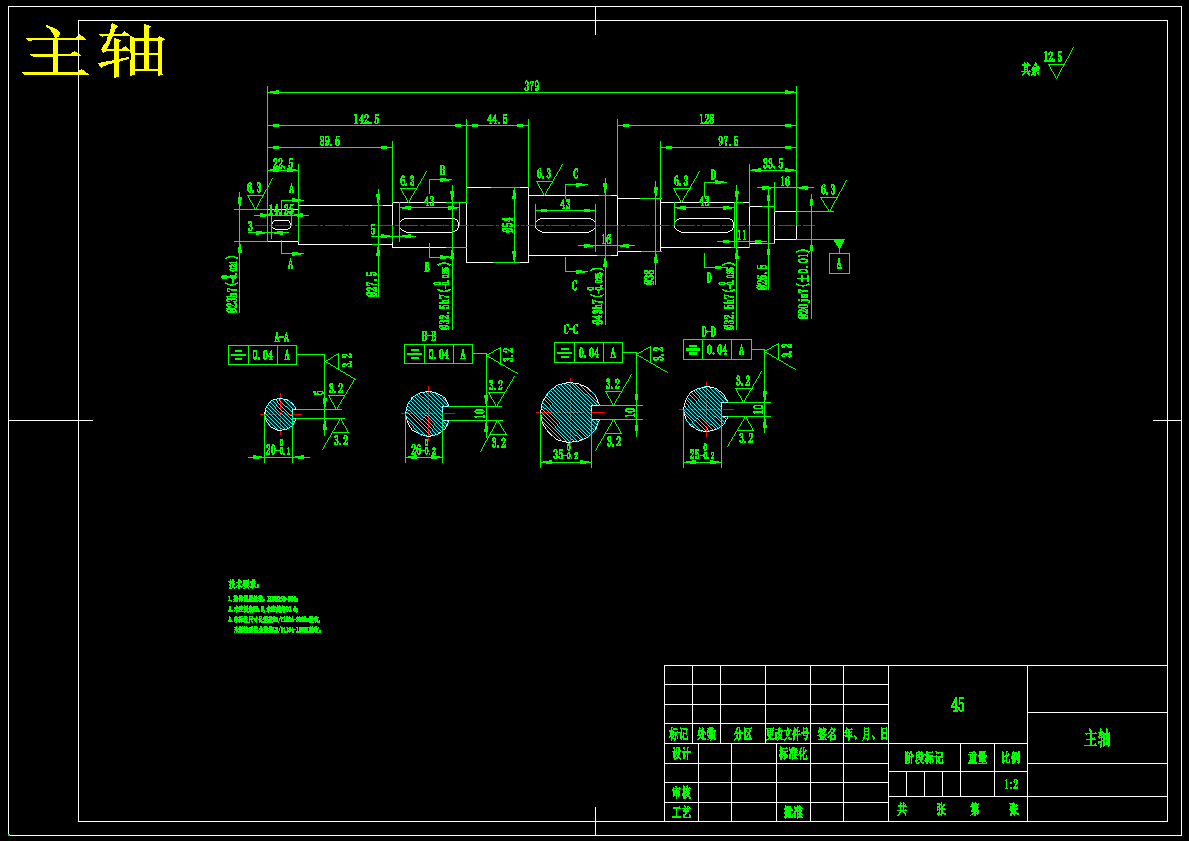Select the overall length dimension 379

(x=532, y=86)
